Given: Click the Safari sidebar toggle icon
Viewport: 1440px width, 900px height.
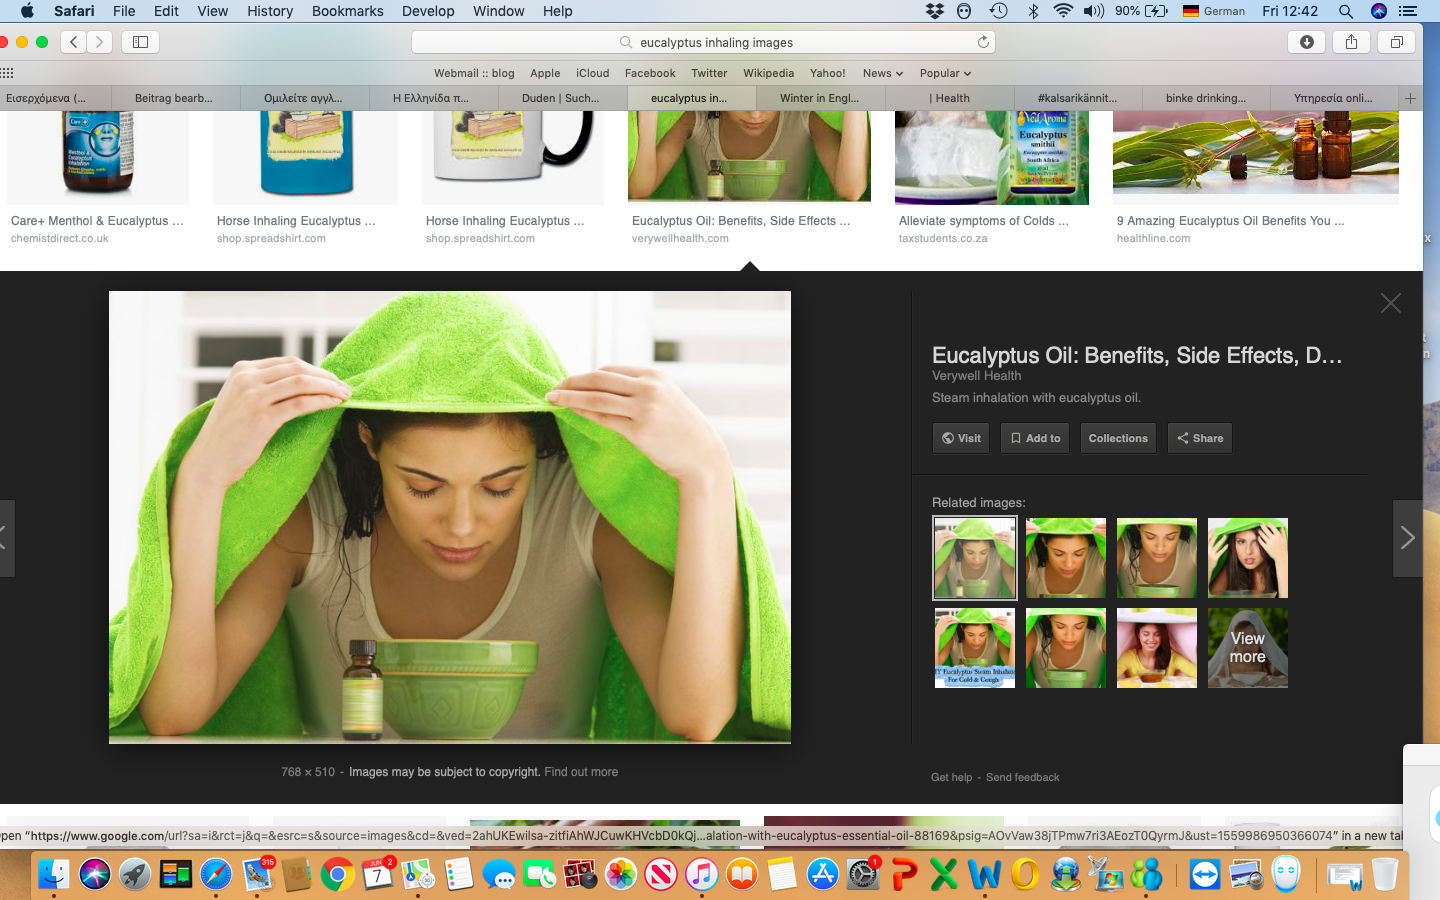Looking at the screenshot, I should click(140, 42).
